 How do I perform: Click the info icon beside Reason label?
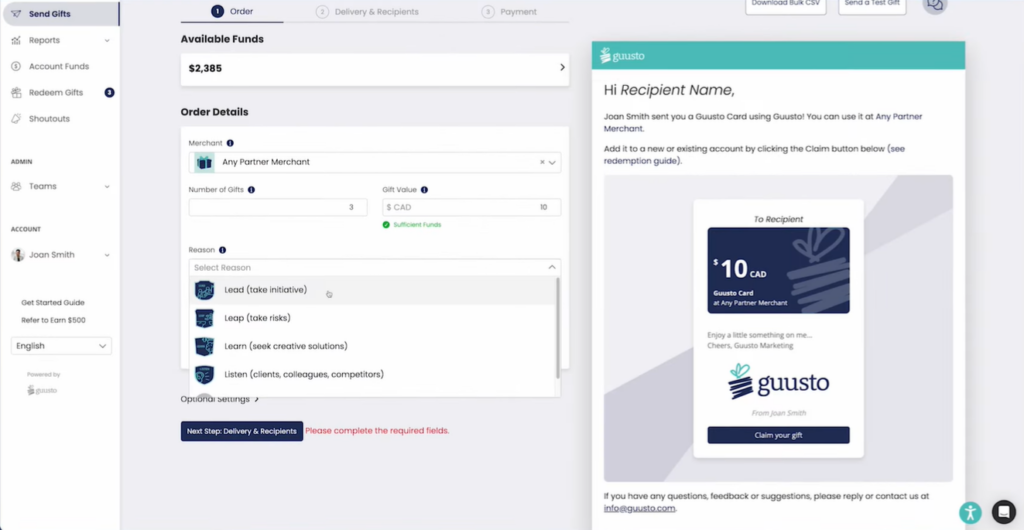(x=223, y=250)
